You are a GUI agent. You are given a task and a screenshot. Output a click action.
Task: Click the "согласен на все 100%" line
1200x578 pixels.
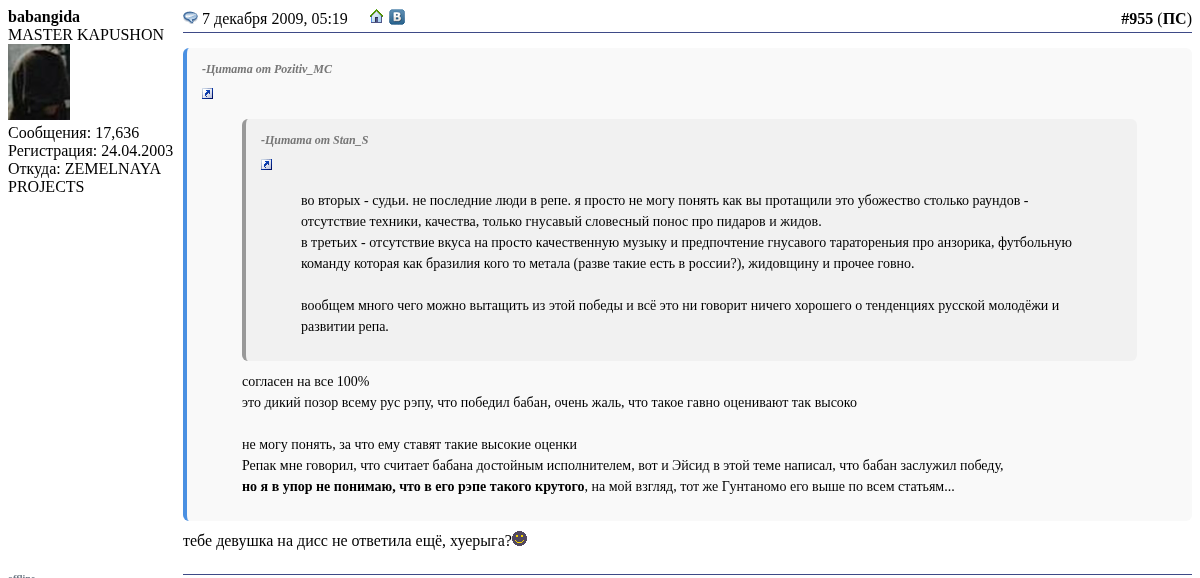(305, 382)
